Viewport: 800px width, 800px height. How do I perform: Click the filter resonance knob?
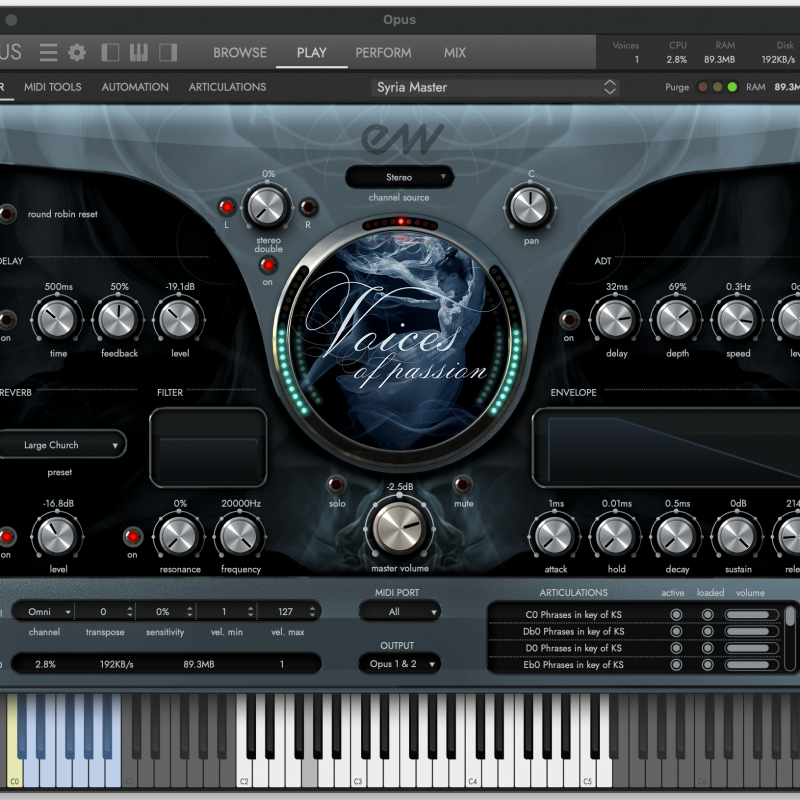[x=179, y=536]
